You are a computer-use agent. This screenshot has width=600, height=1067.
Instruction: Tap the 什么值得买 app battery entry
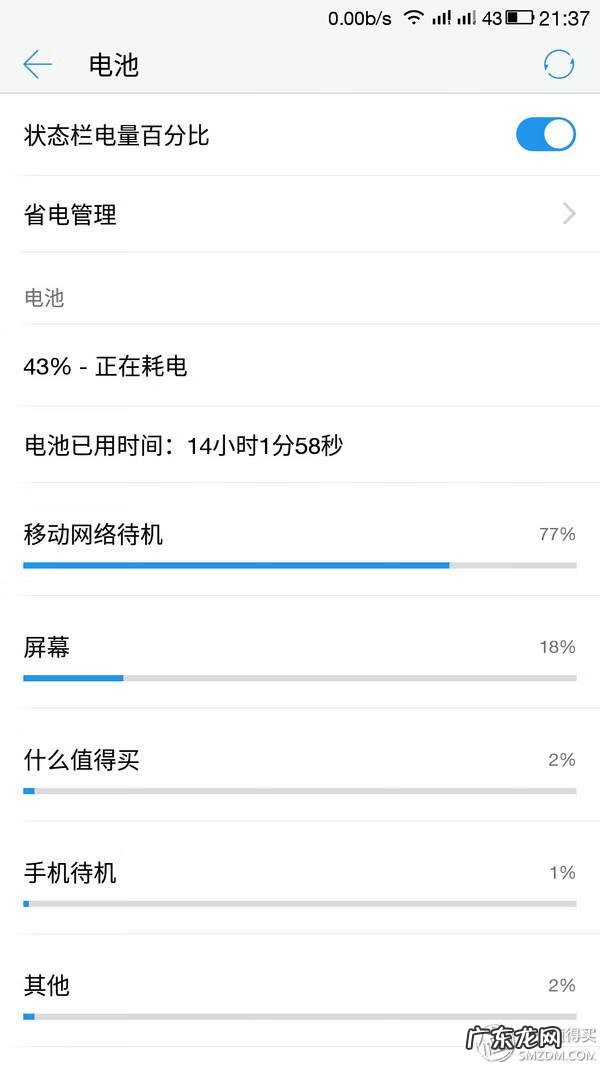click(76, 760)
